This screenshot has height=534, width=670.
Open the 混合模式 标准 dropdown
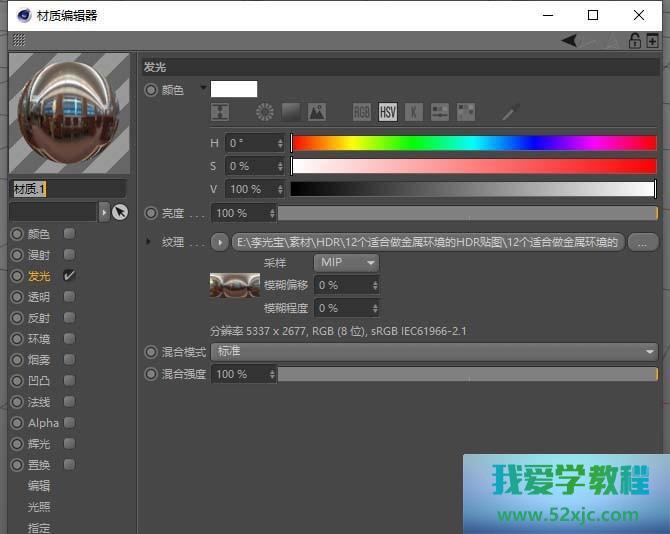[x=435, y=352]
